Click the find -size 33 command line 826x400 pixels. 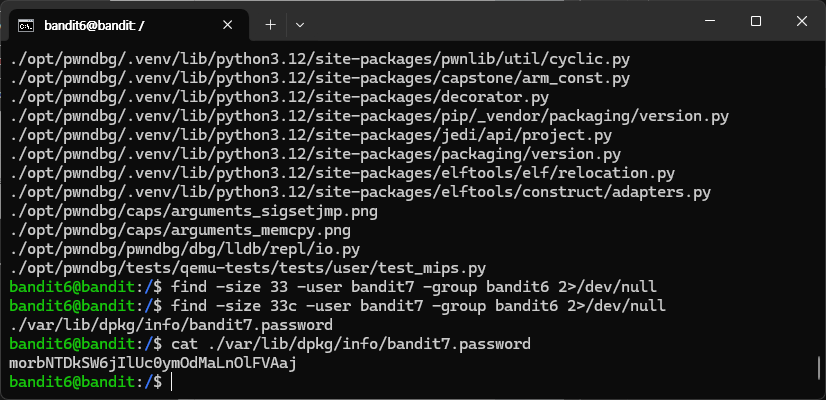coord(333,287)
